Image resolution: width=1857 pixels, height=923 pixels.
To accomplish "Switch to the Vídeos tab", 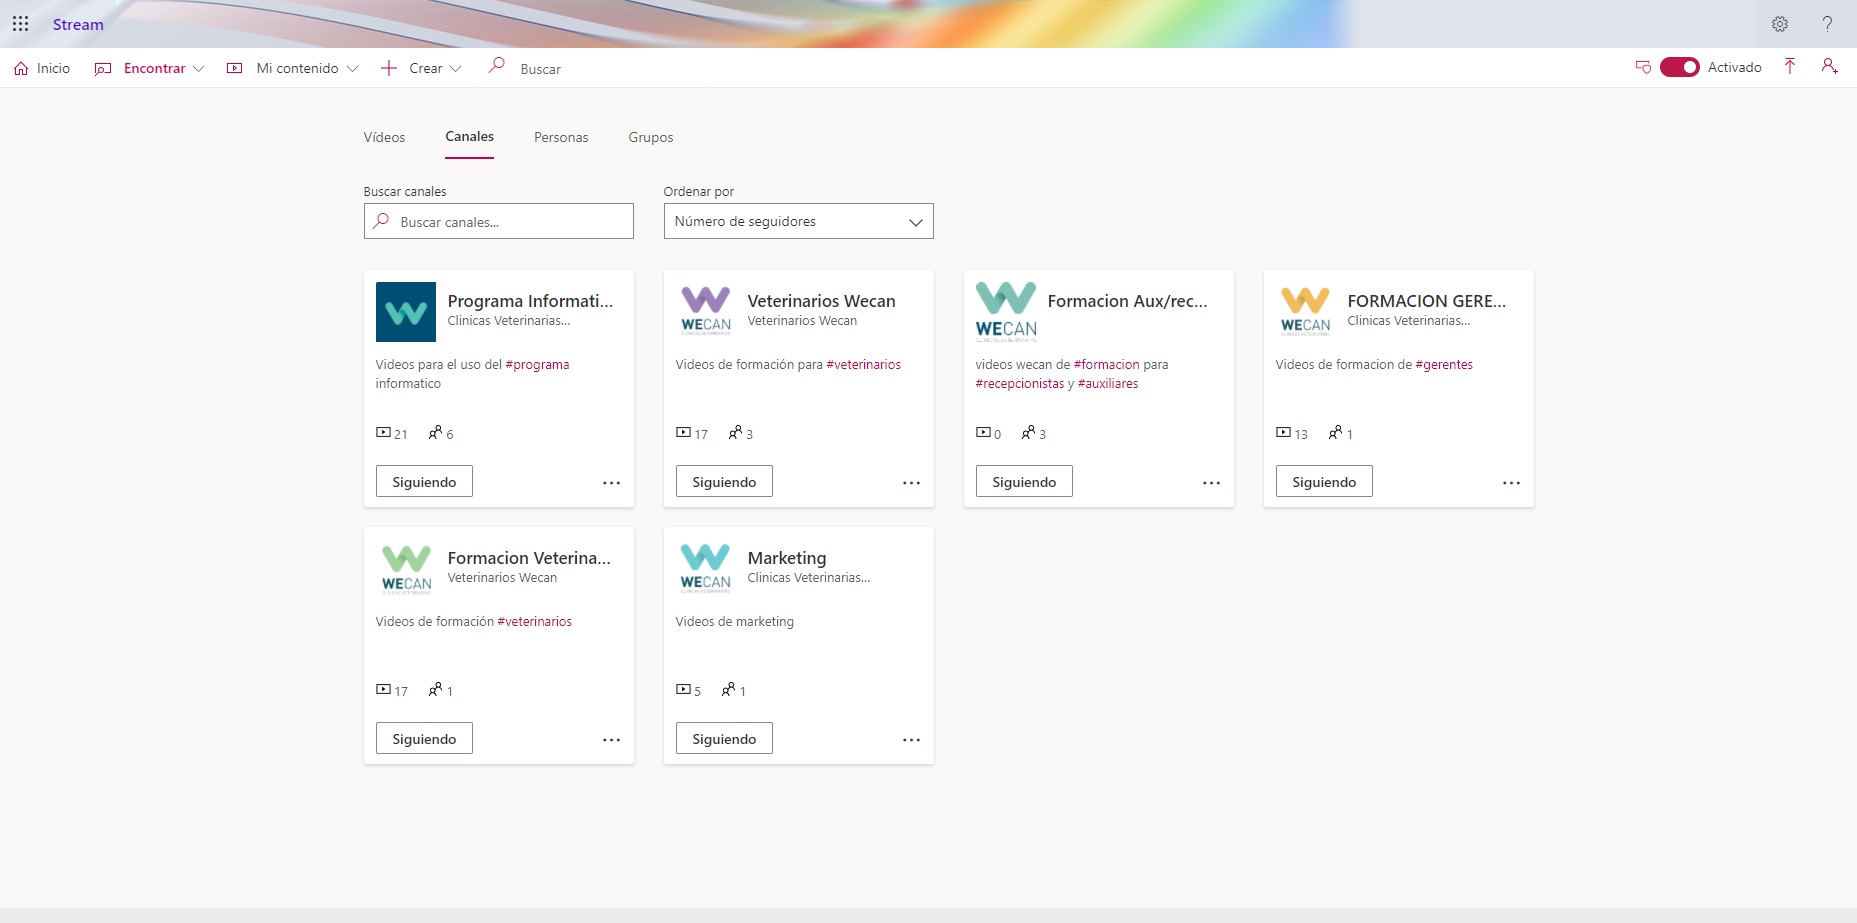I will (384, 137).
